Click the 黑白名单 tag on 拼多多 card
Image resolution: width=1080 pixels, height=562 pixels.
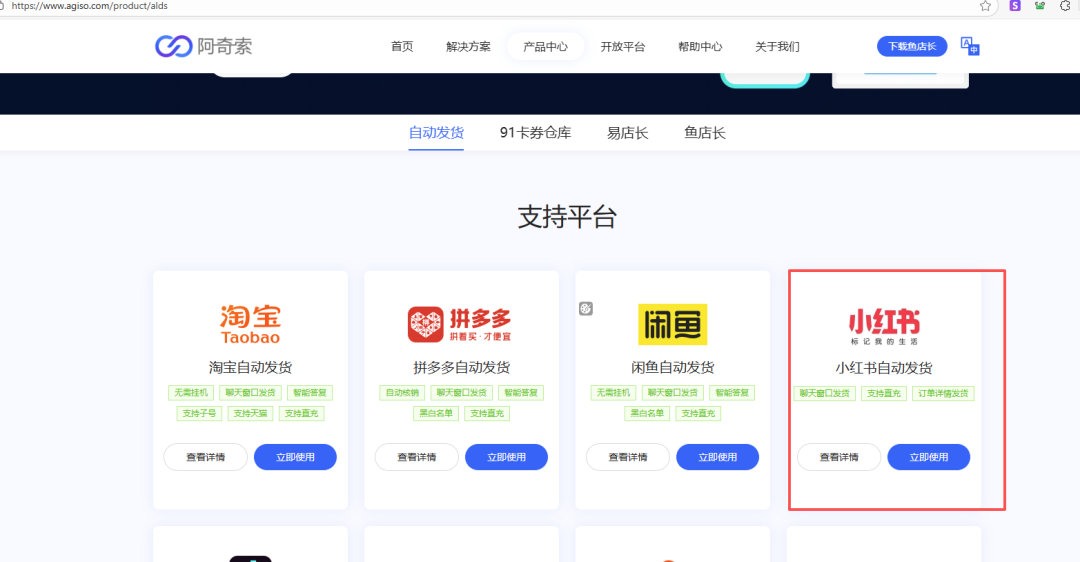436,413
